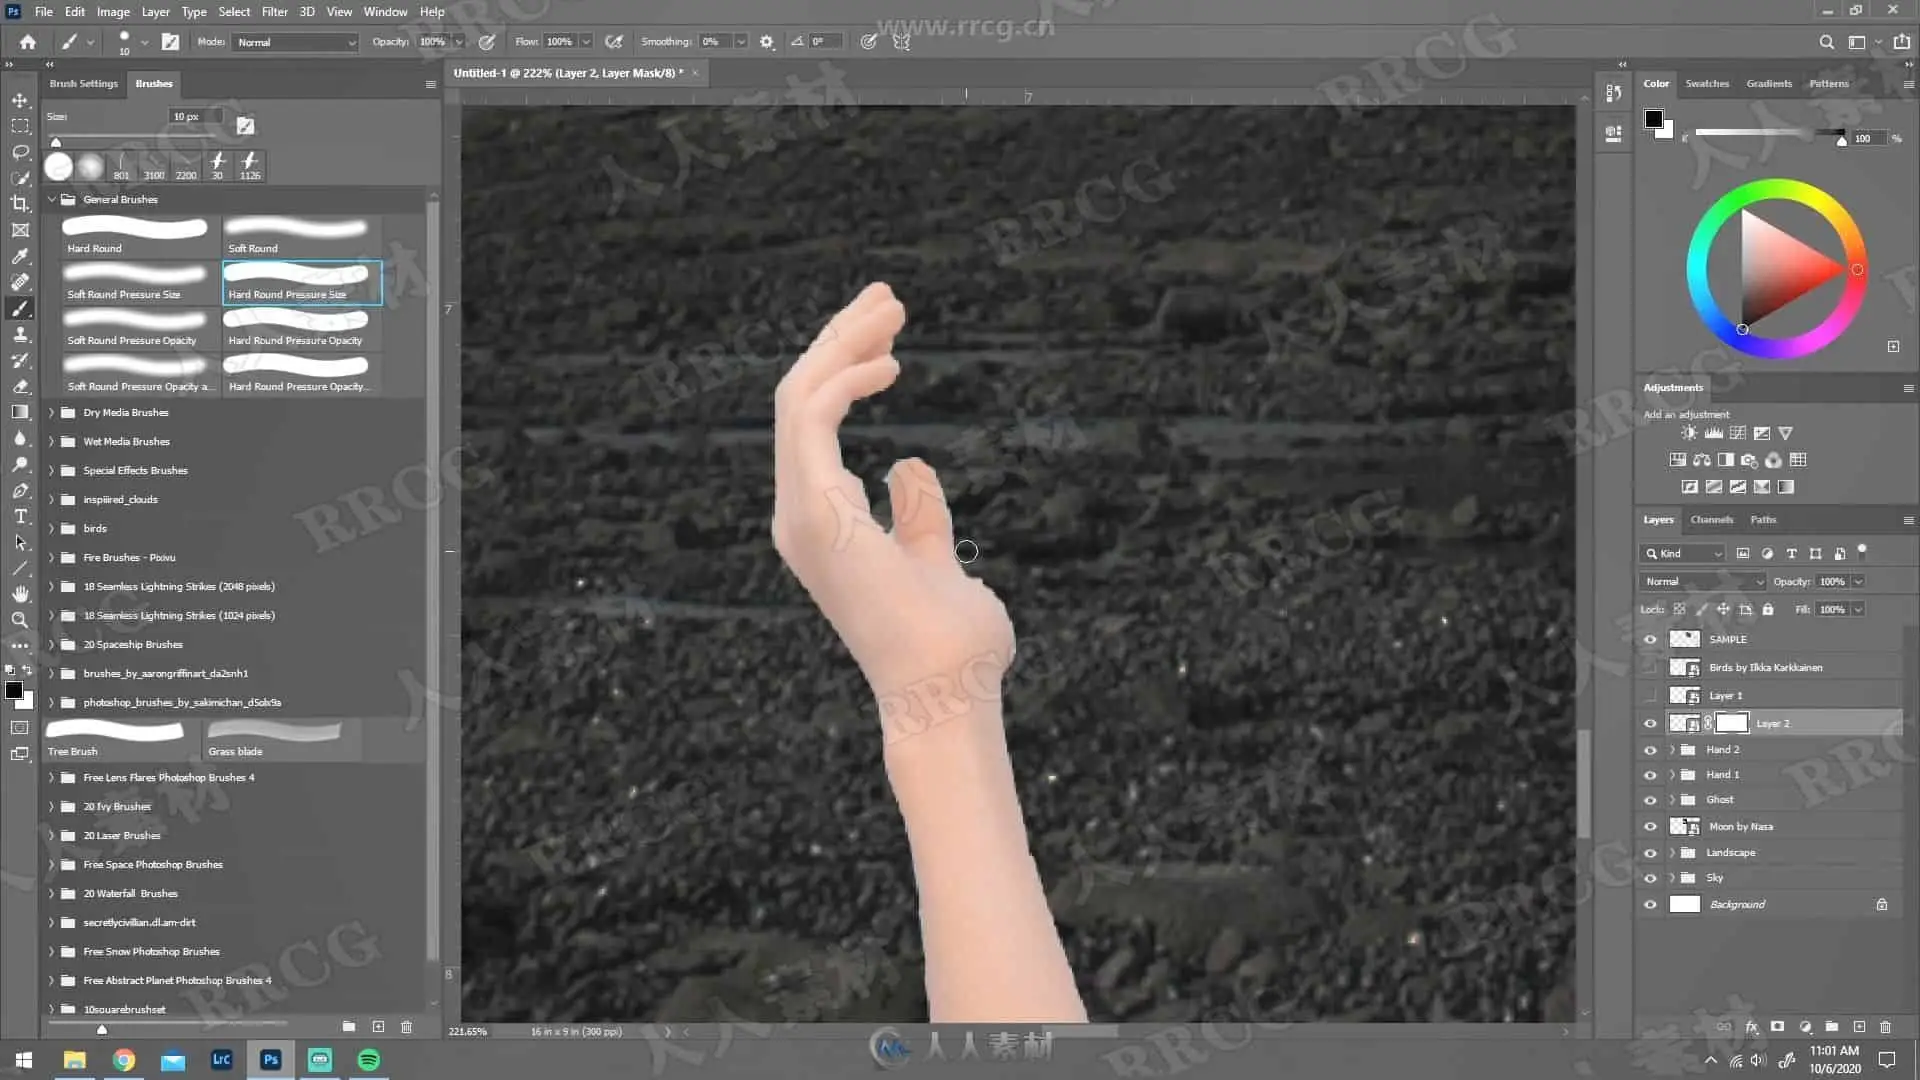Open the brush blending Mode dropdown
Viewport: 1920px width, 1080px height.
pos(296,42)
